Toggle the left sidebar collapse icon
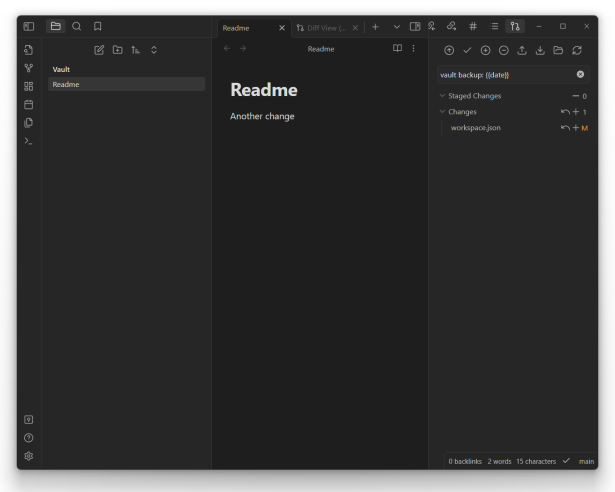Screen dimensions: 615x492 [29, 26]
